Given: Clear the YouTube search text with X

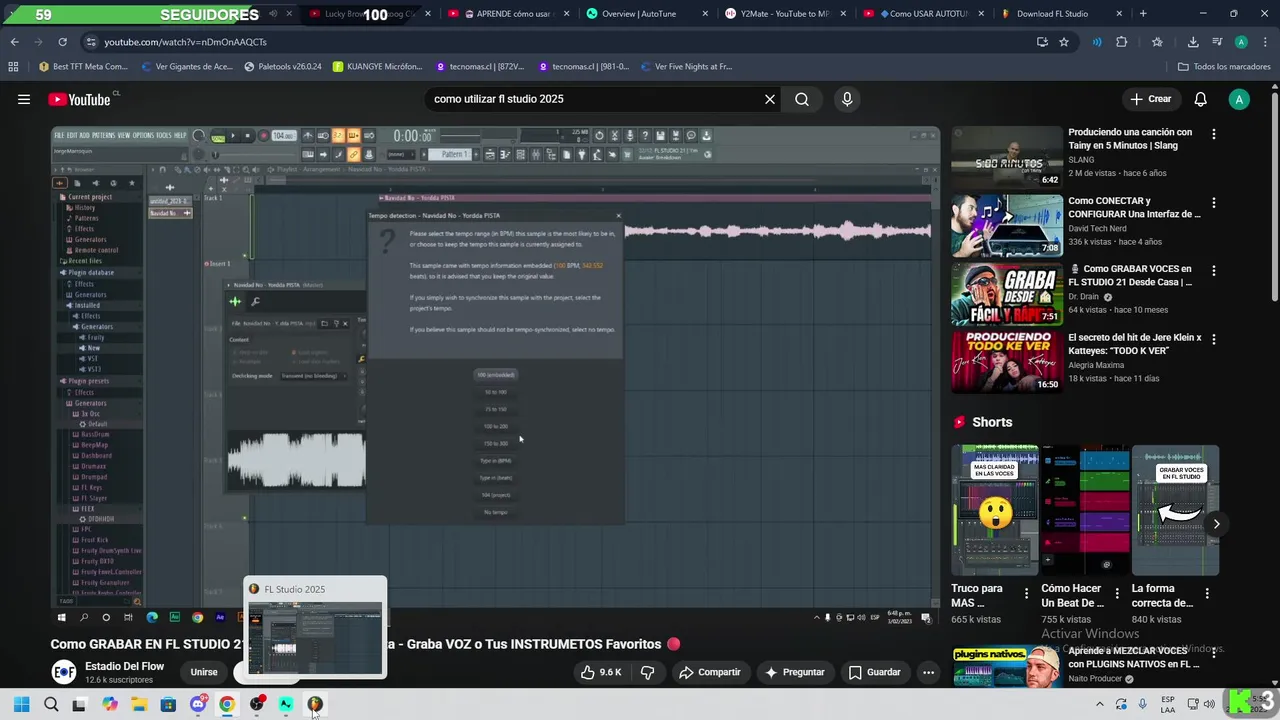Looking at the screenshot, I should coord(770,99).
